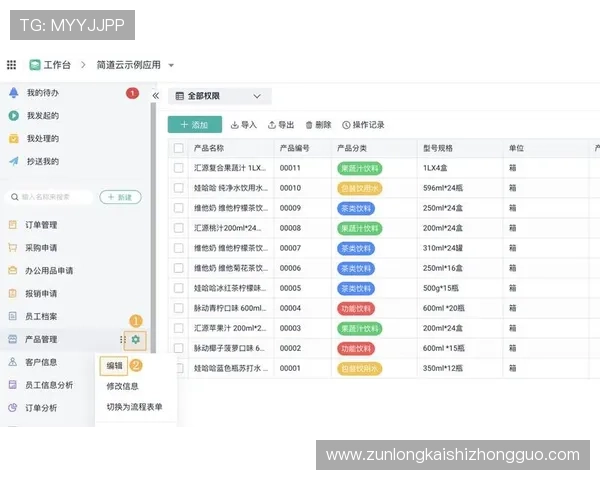Click the 客户信息 person icon
Image resolution: width=600 pixels, height=480 pixels.
point(13,362)
